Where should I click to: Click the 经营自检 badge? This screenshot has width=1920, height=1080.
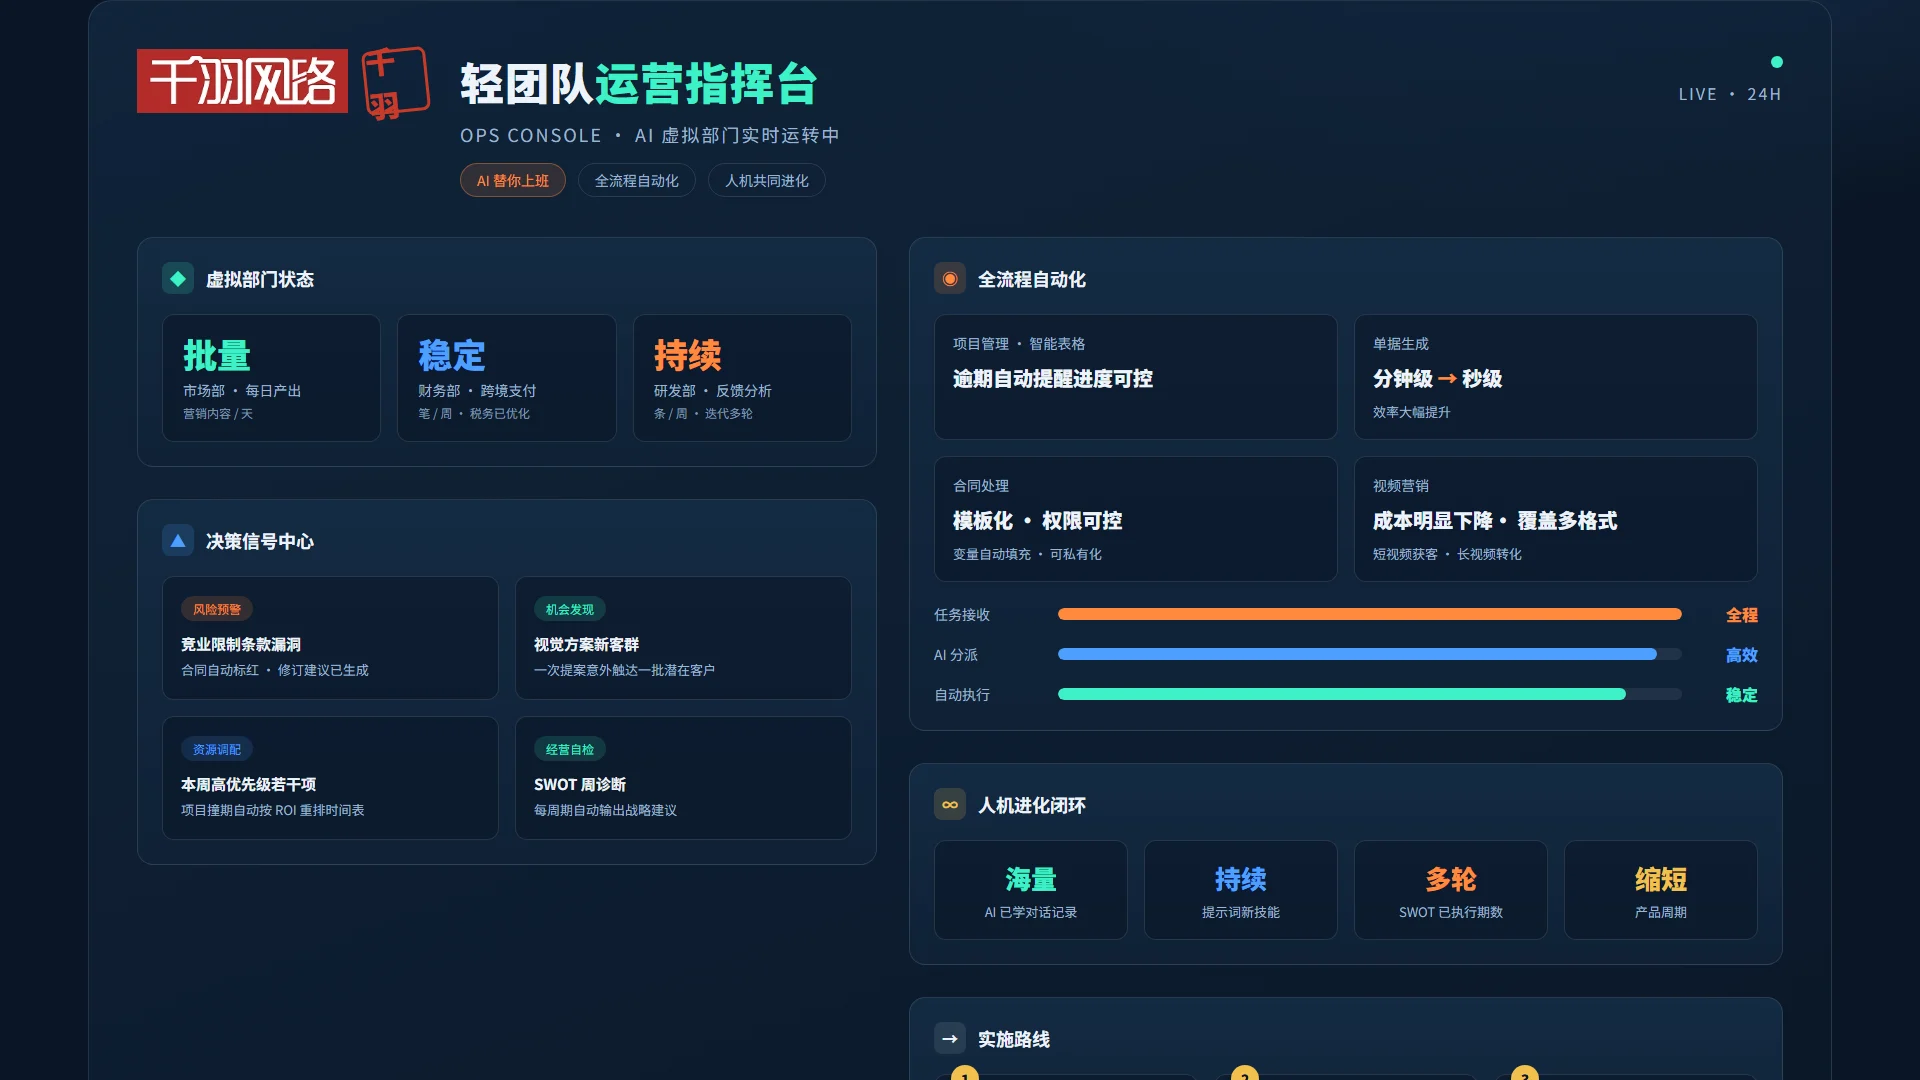coord(570,749)
